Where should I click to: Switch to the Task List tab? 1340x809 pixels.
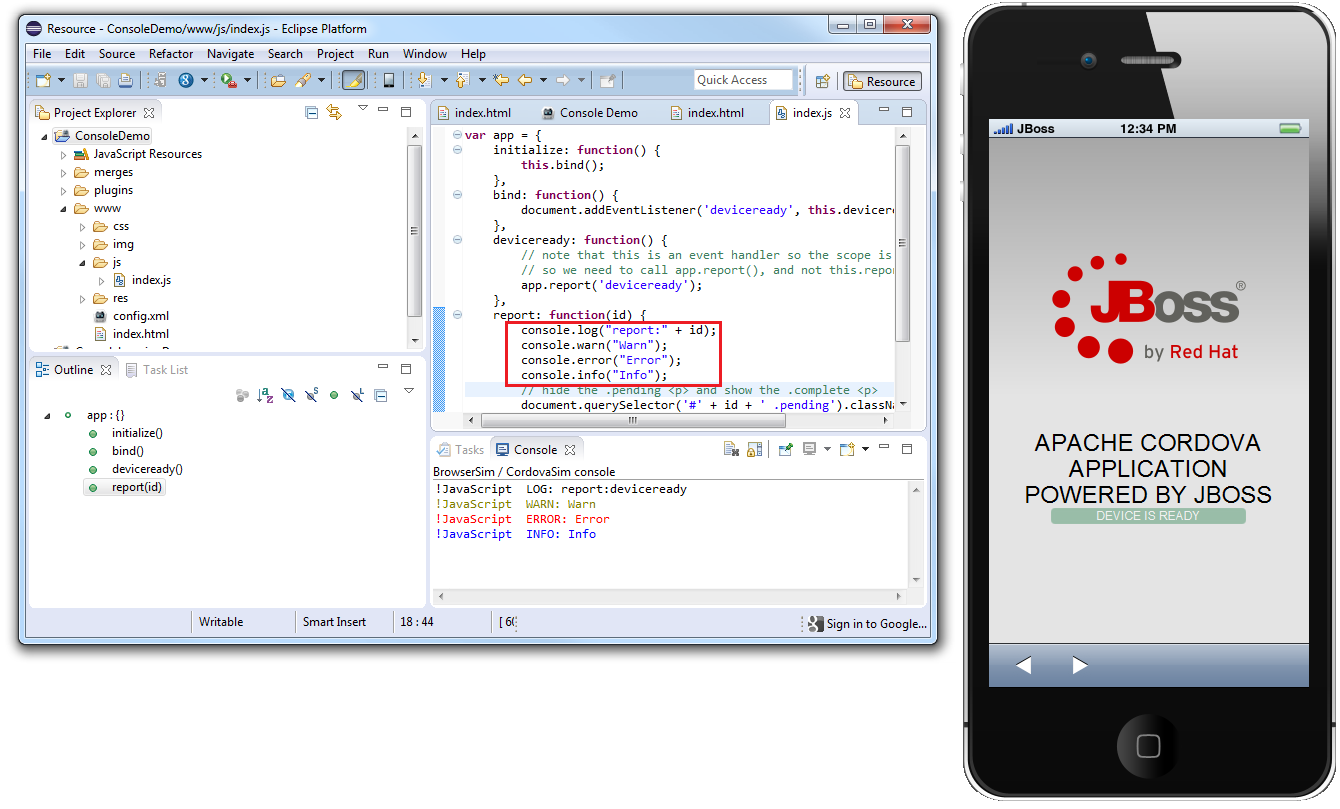pyautogui.click(x=157, y=370)
